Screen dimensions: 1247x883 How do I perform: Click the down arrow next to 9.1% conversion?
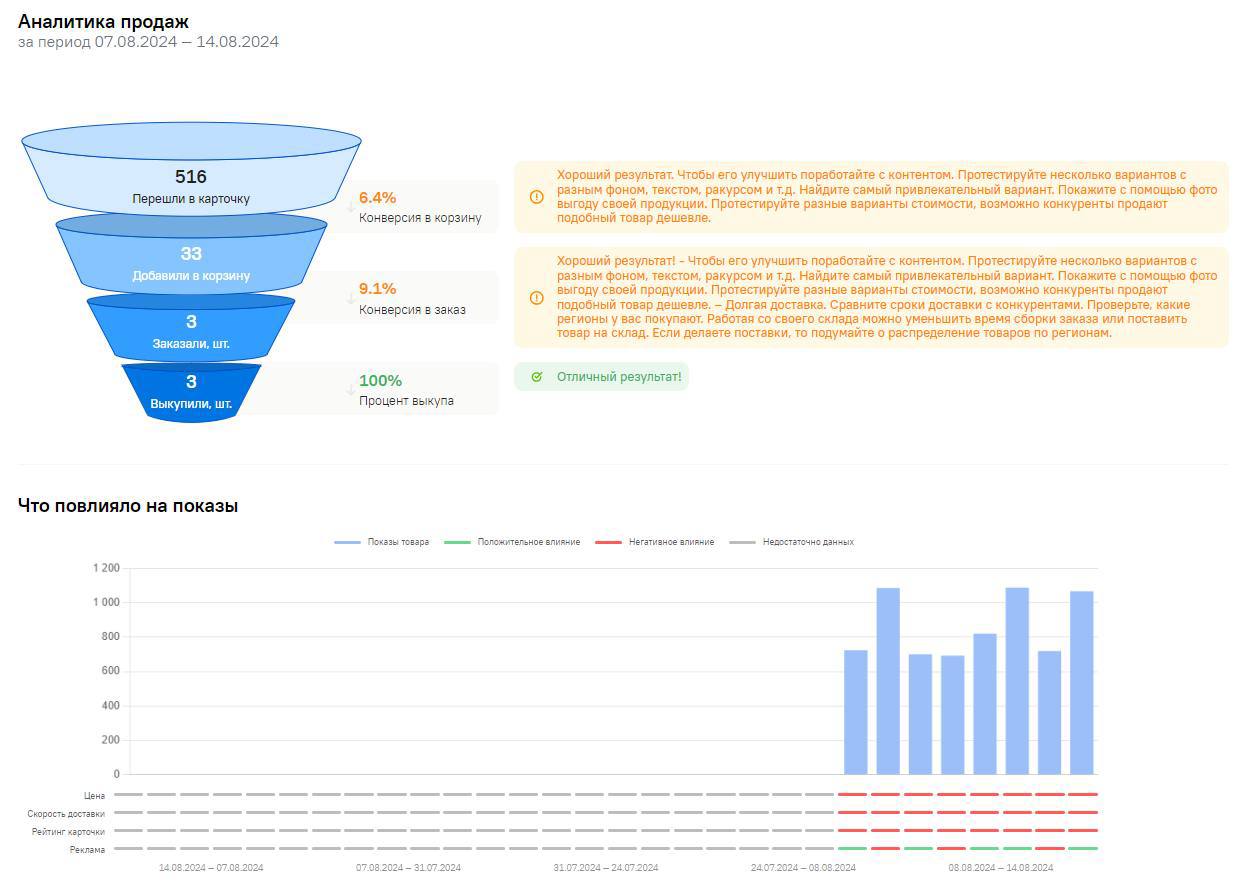coord(350,297)
